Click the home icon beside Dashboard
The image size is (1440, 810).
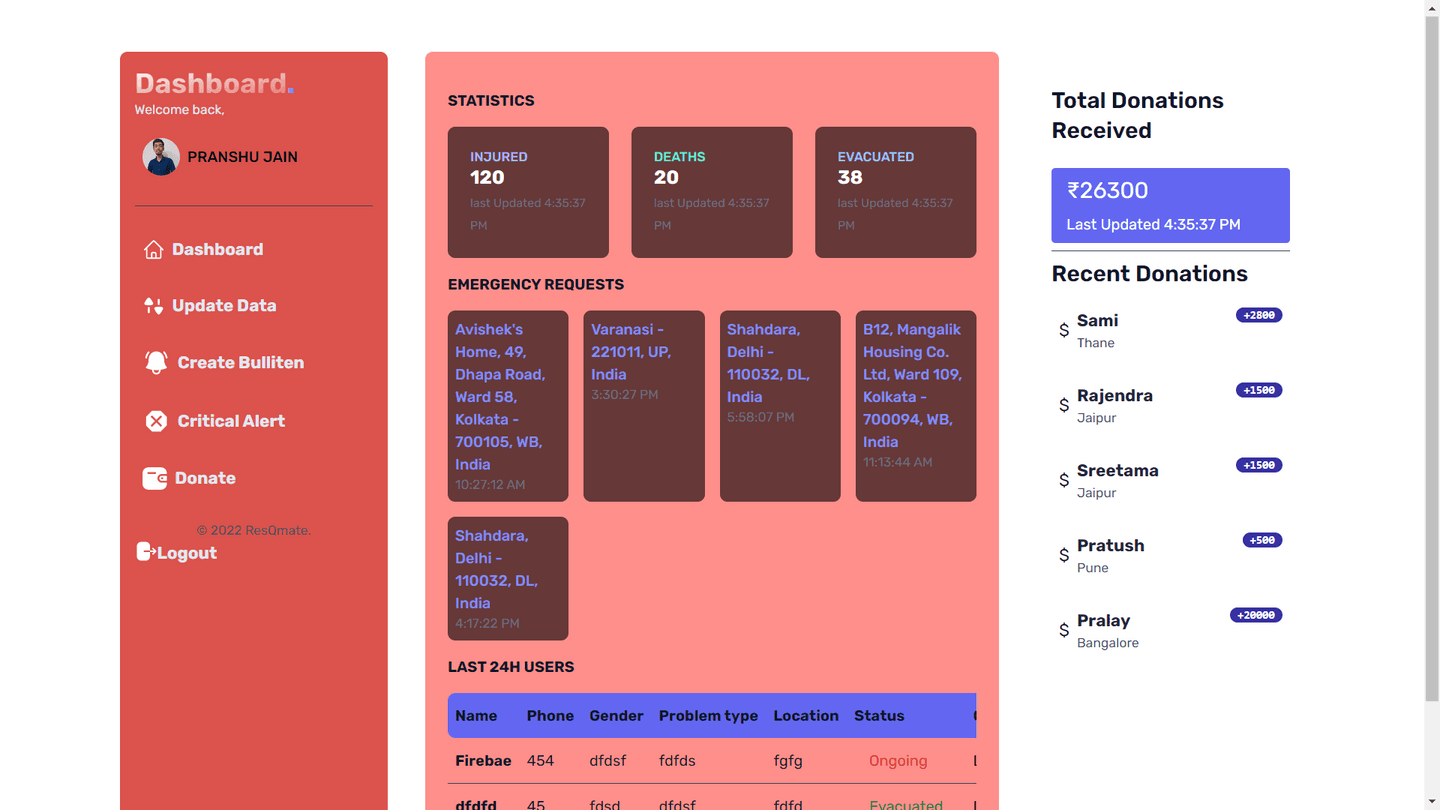click(153, 250)
